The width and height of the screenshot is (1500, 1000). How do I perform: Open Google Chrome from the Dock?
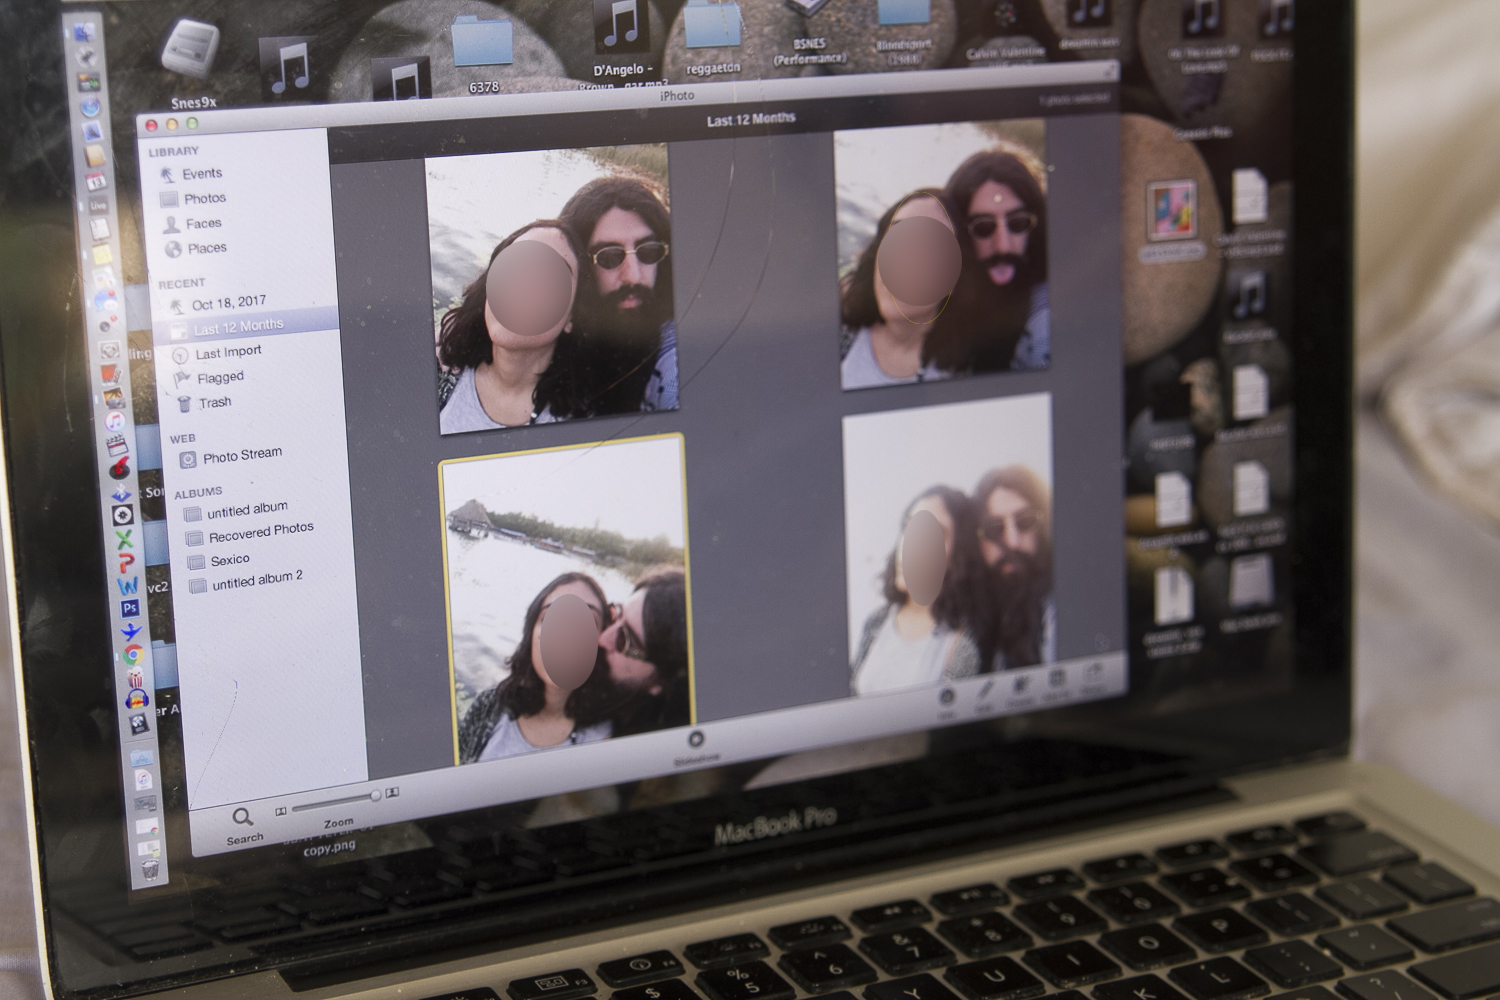click(133, 654)
